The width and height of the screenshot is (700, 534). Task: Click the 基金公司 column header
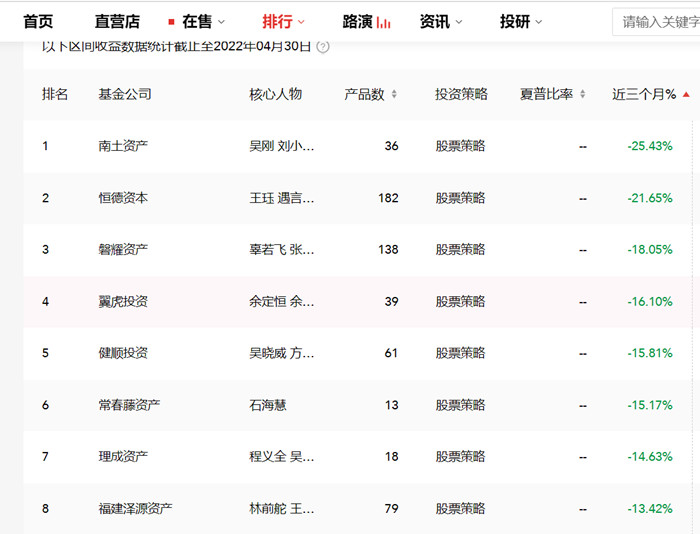(x=125, y=94)
